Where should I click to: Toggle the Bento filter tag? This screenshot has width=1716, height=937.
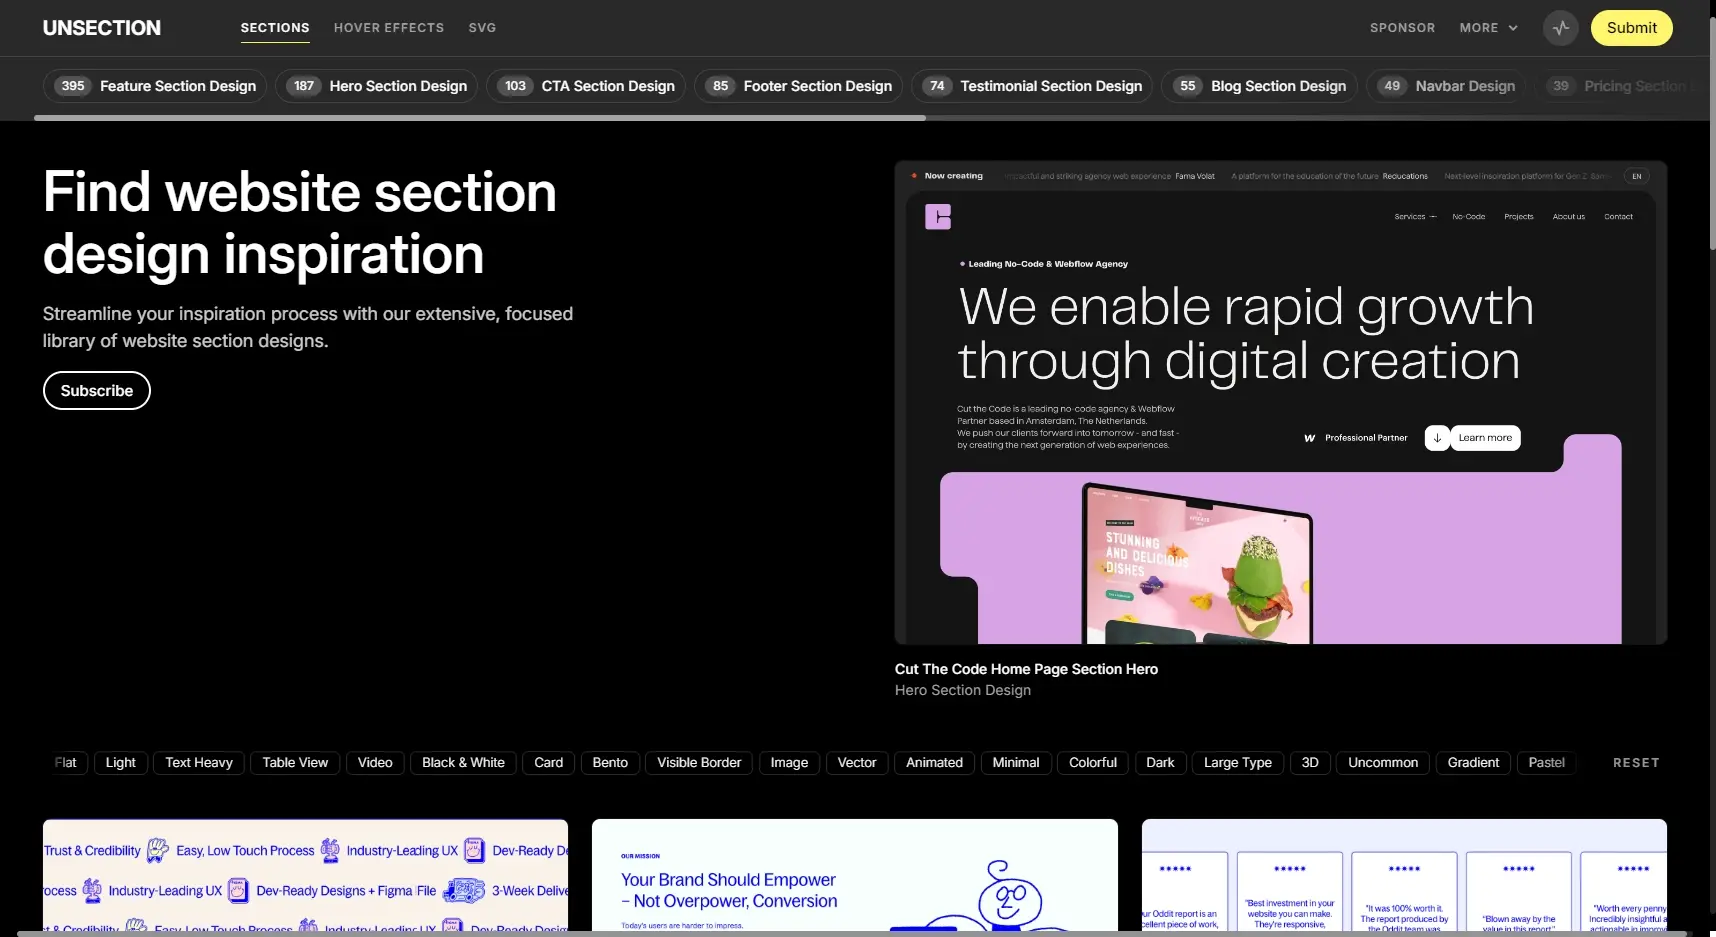click(610, 763)
